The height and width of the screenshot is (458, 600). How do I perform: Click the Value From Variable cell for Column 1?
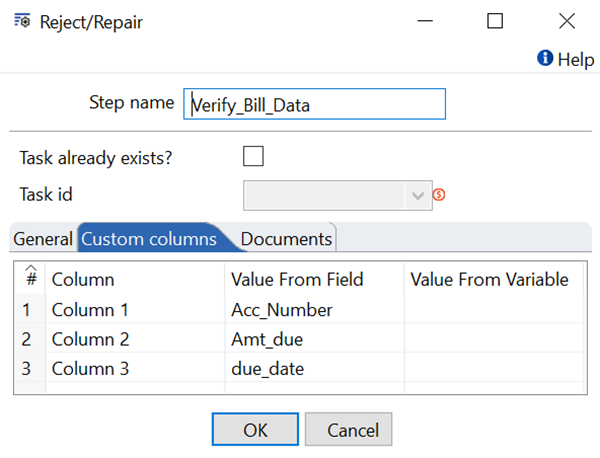(x=494, y=310)
